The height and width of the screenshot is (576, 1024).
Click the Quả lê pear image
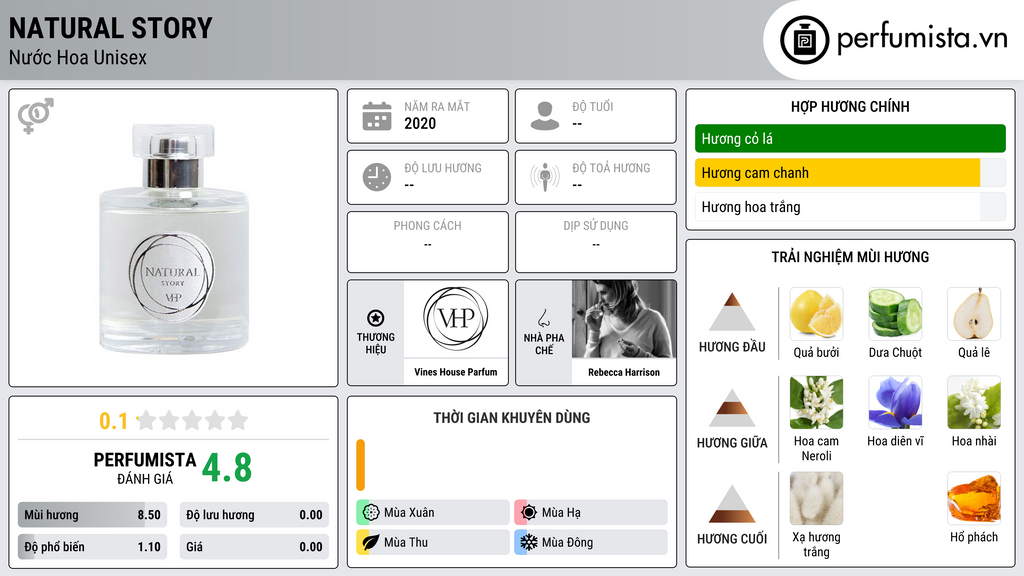(974, 313)
